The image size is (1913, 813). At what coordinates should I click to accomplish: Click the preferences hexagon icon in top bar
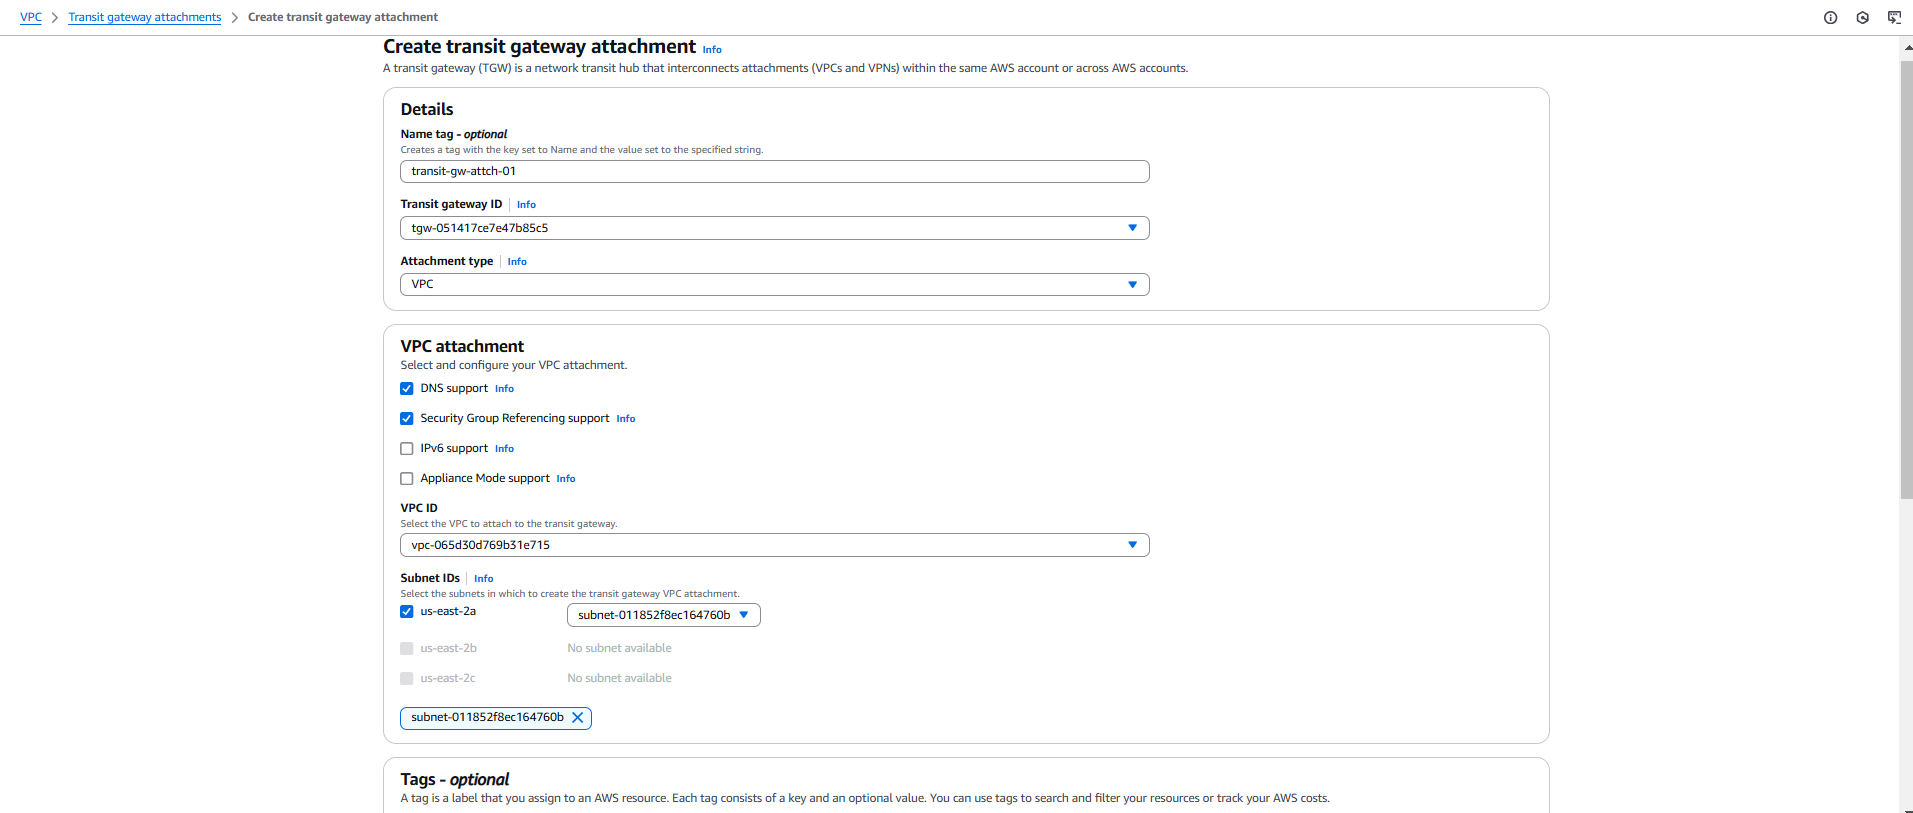pos(1862,17)
